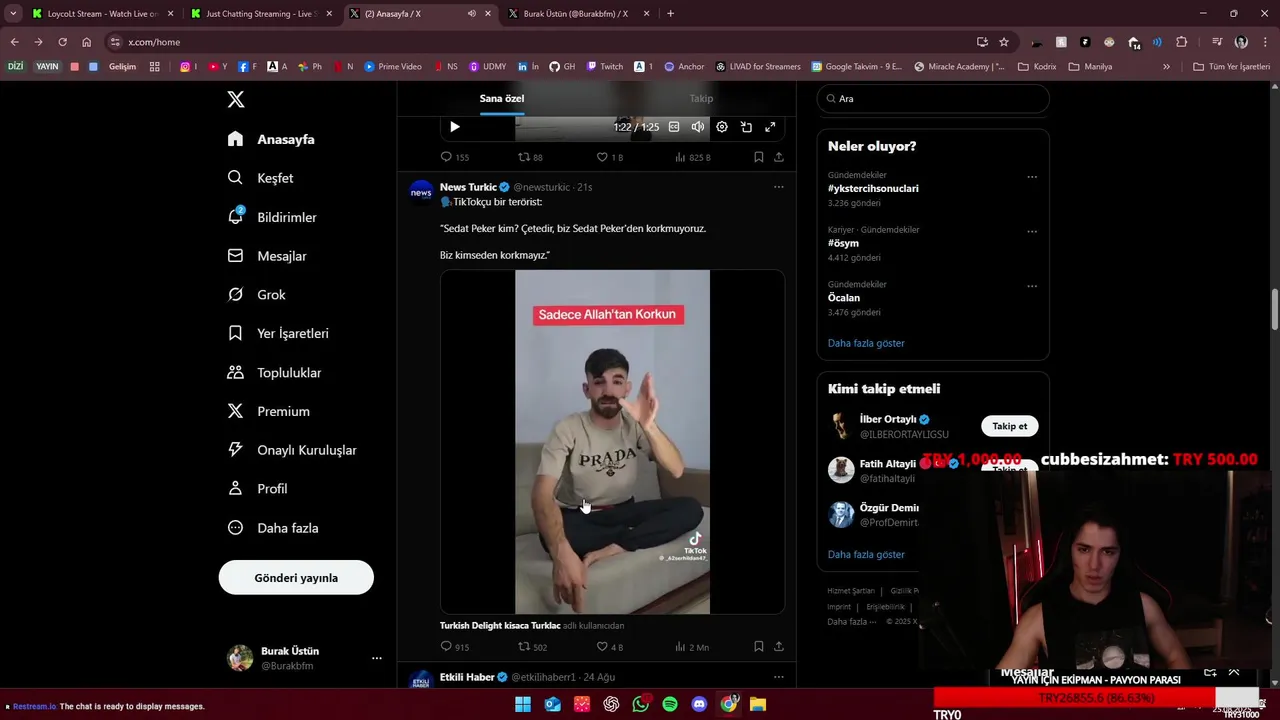This screenshot has height=720, width=1280.
Task: Repost the post with 88 reposts
Action: coord(530,157)
